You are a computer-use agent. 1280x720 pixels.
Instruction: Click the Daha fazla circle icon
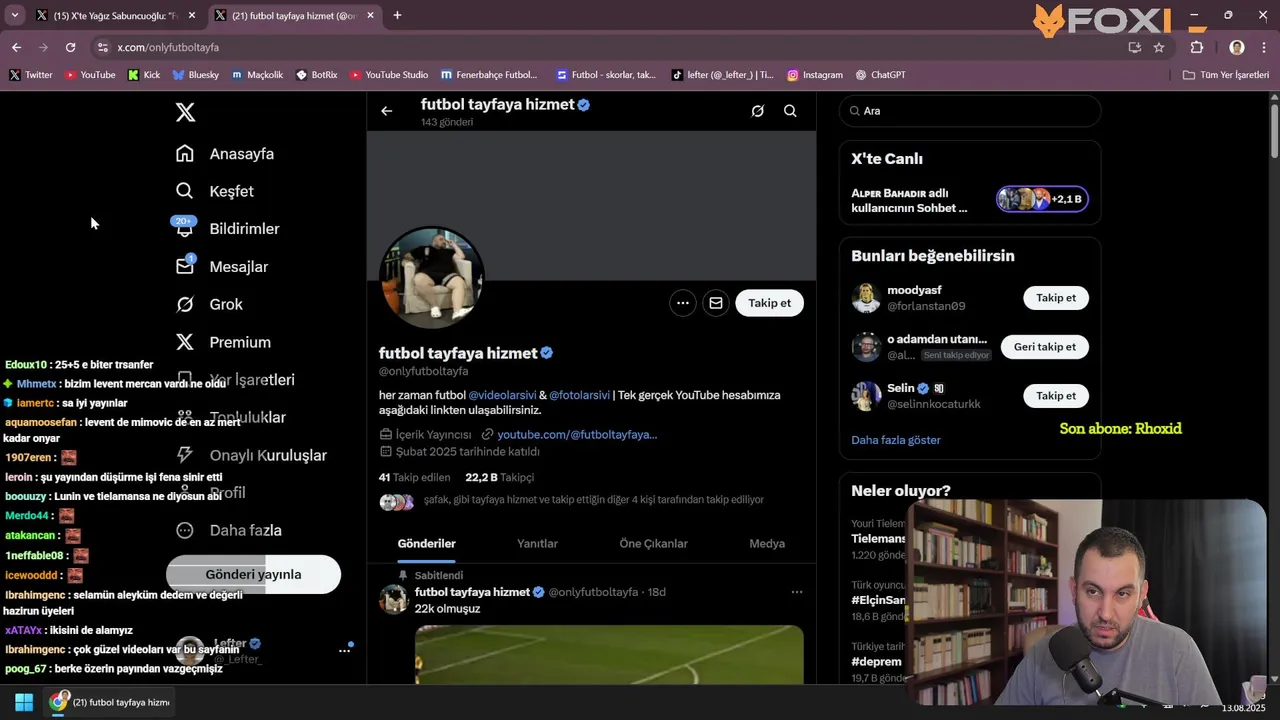pyautogui.click(x=185, y=530)
